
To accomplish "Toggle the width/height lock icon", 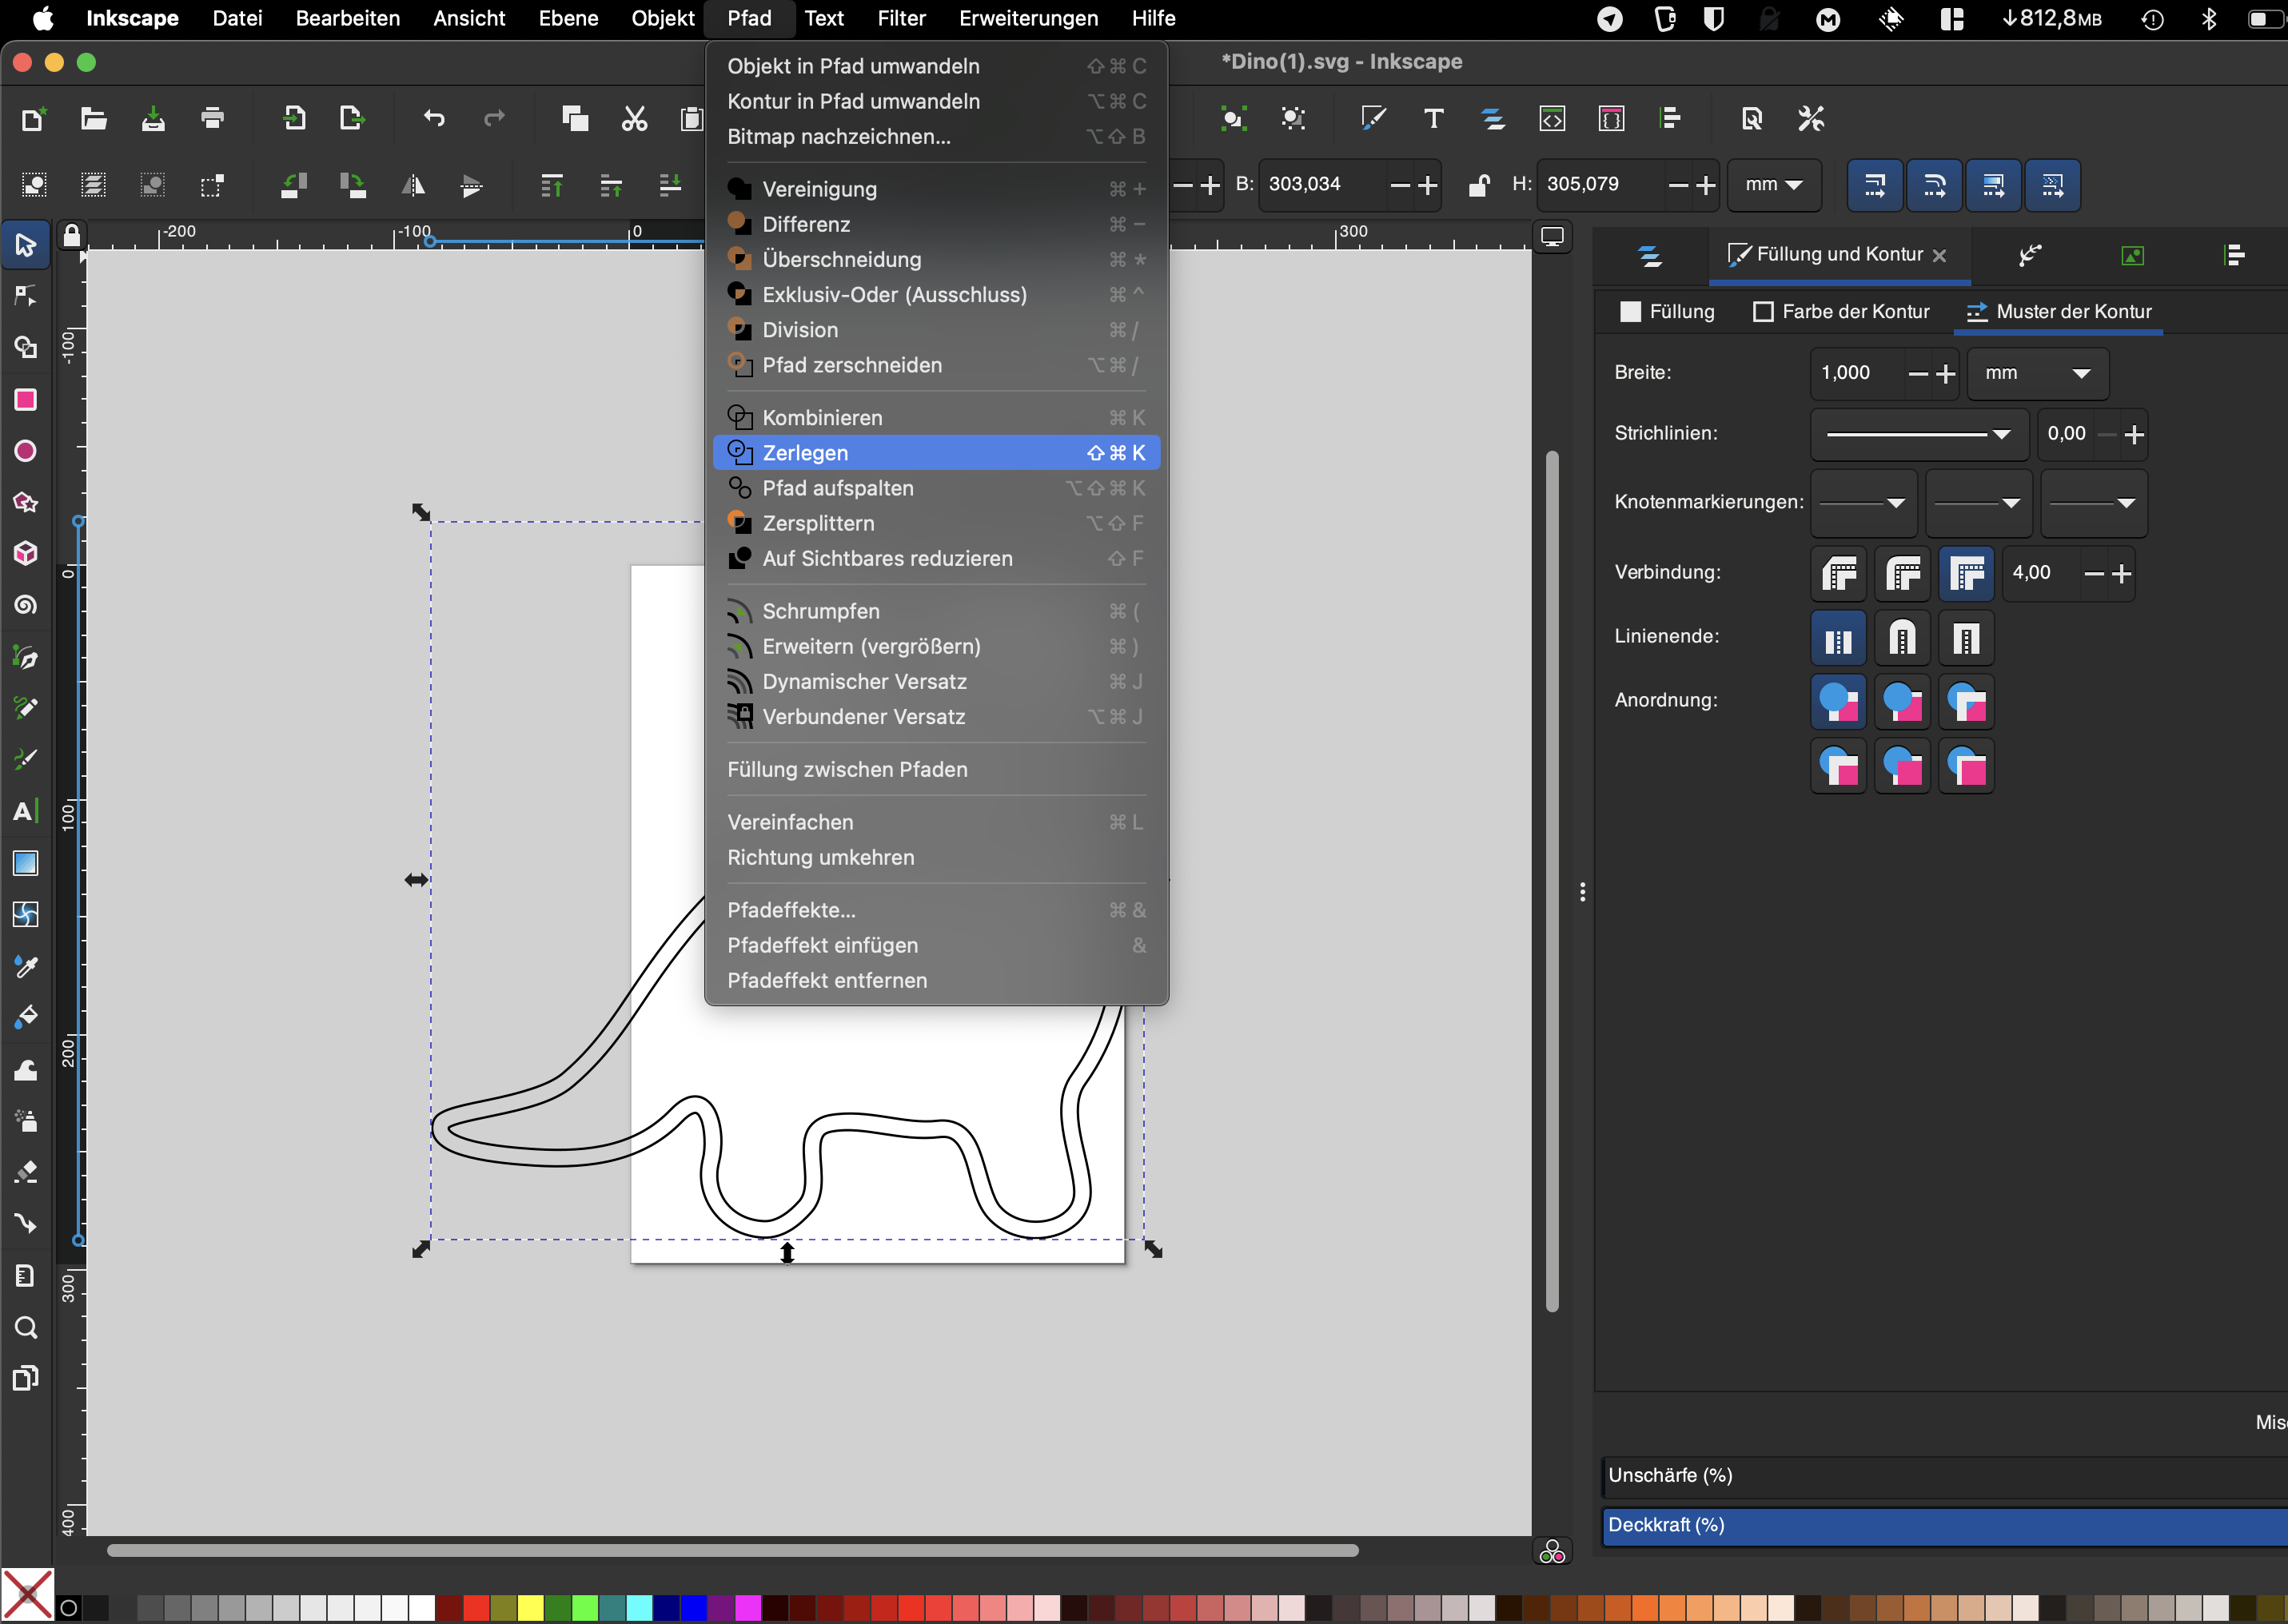I will point(1478,185).
